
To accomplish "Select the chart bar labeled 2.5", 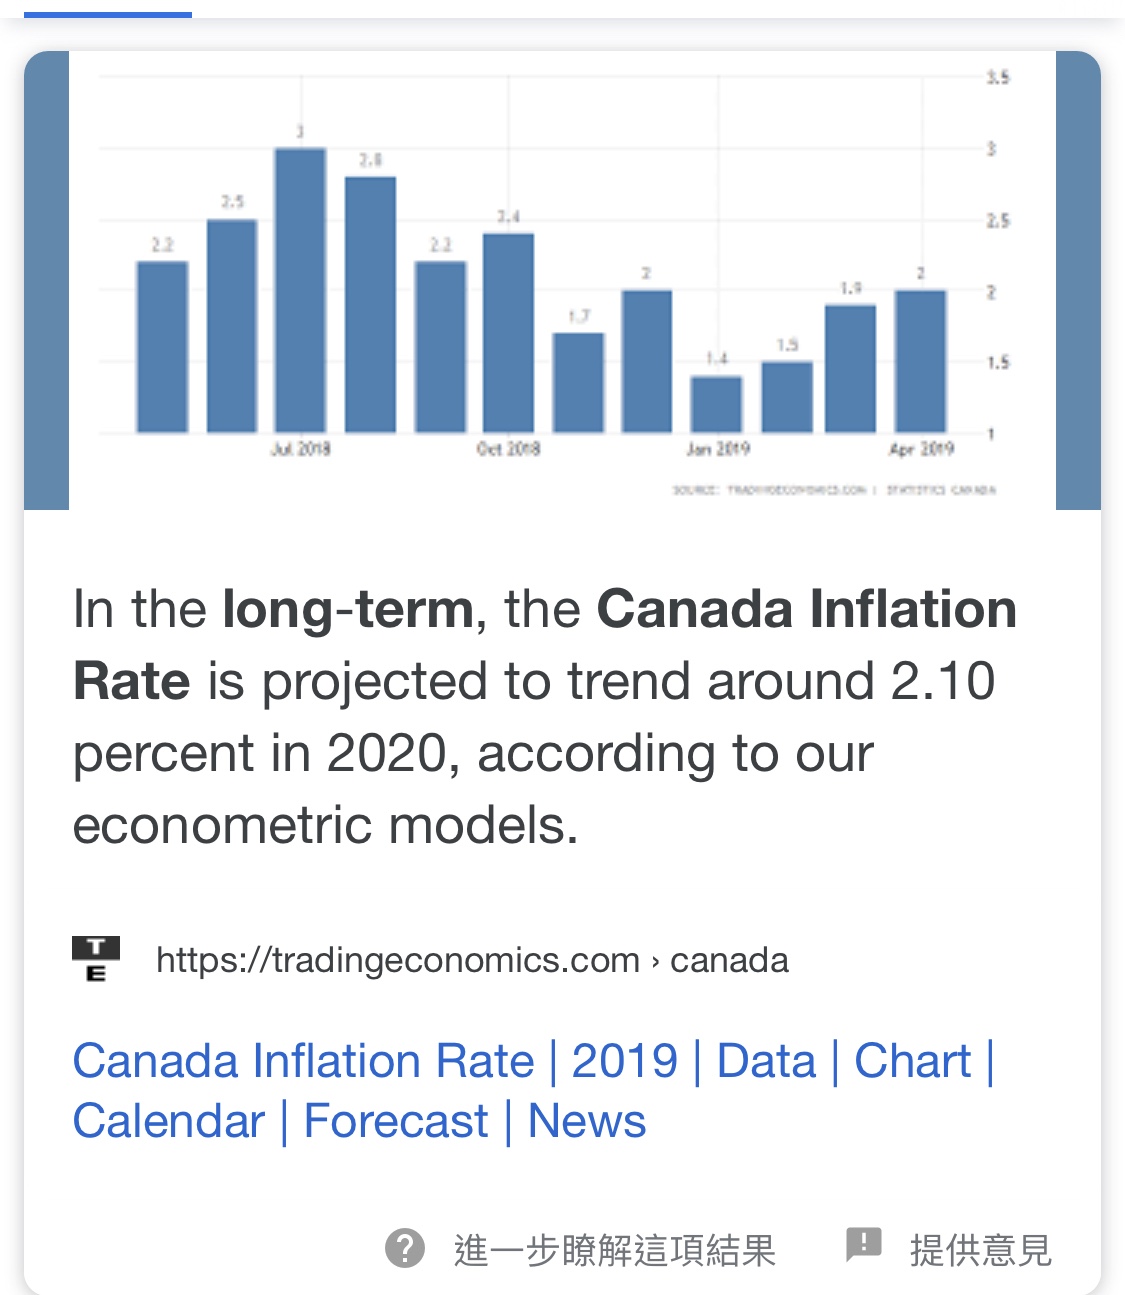I will pyautogui.click(x=232, y=326).
